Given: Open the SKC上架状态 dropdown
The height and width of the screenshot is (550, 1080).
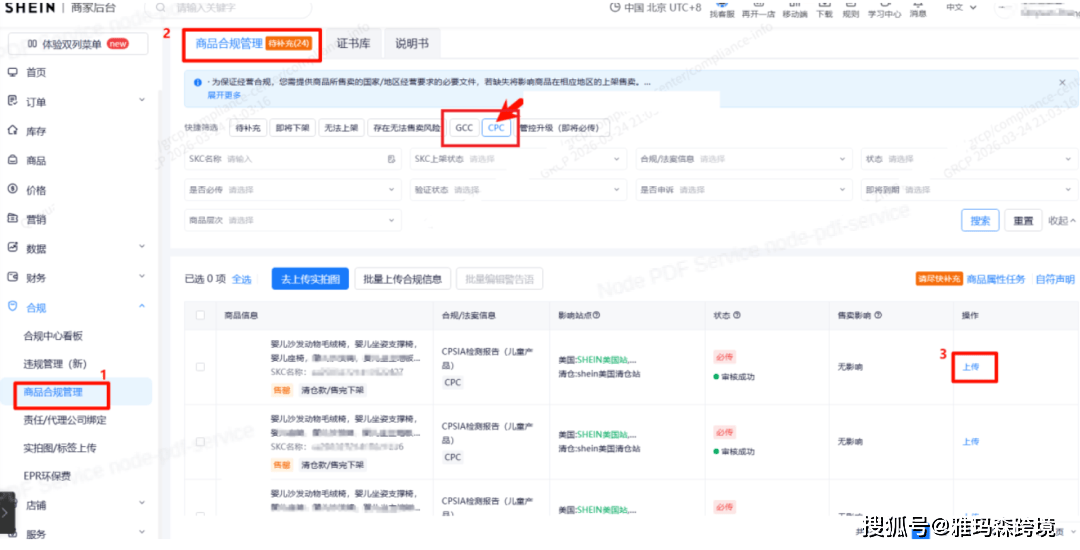Looking at the screenshot, I should point(519,159).
